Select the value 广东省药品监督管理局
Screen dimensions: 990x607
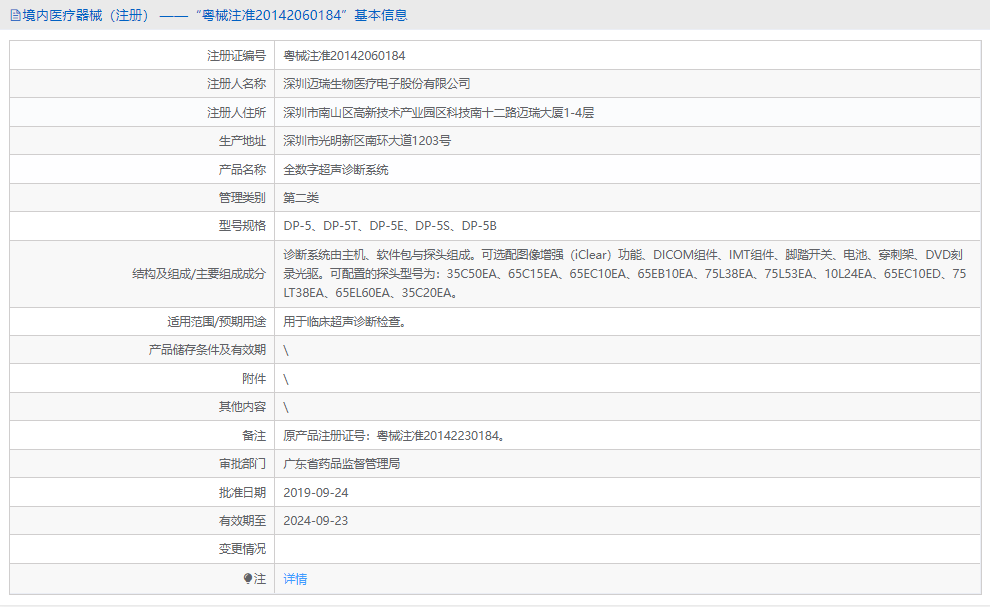coord(341,464)
